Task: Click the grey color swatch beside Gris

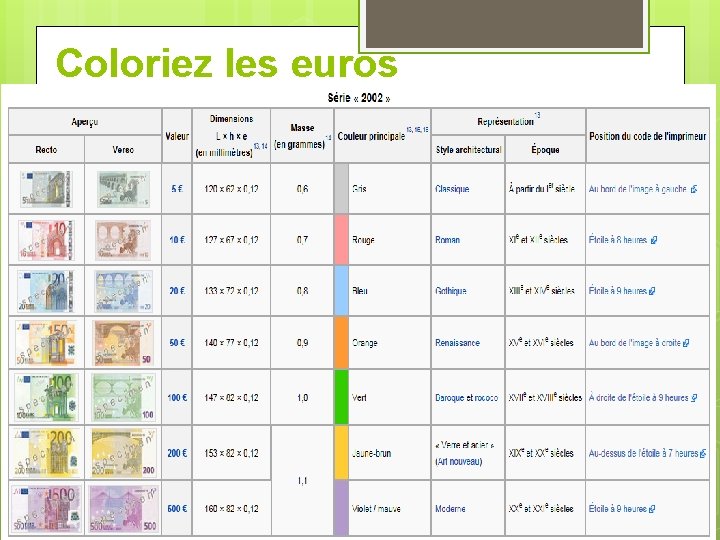Action: coord(341,189)
